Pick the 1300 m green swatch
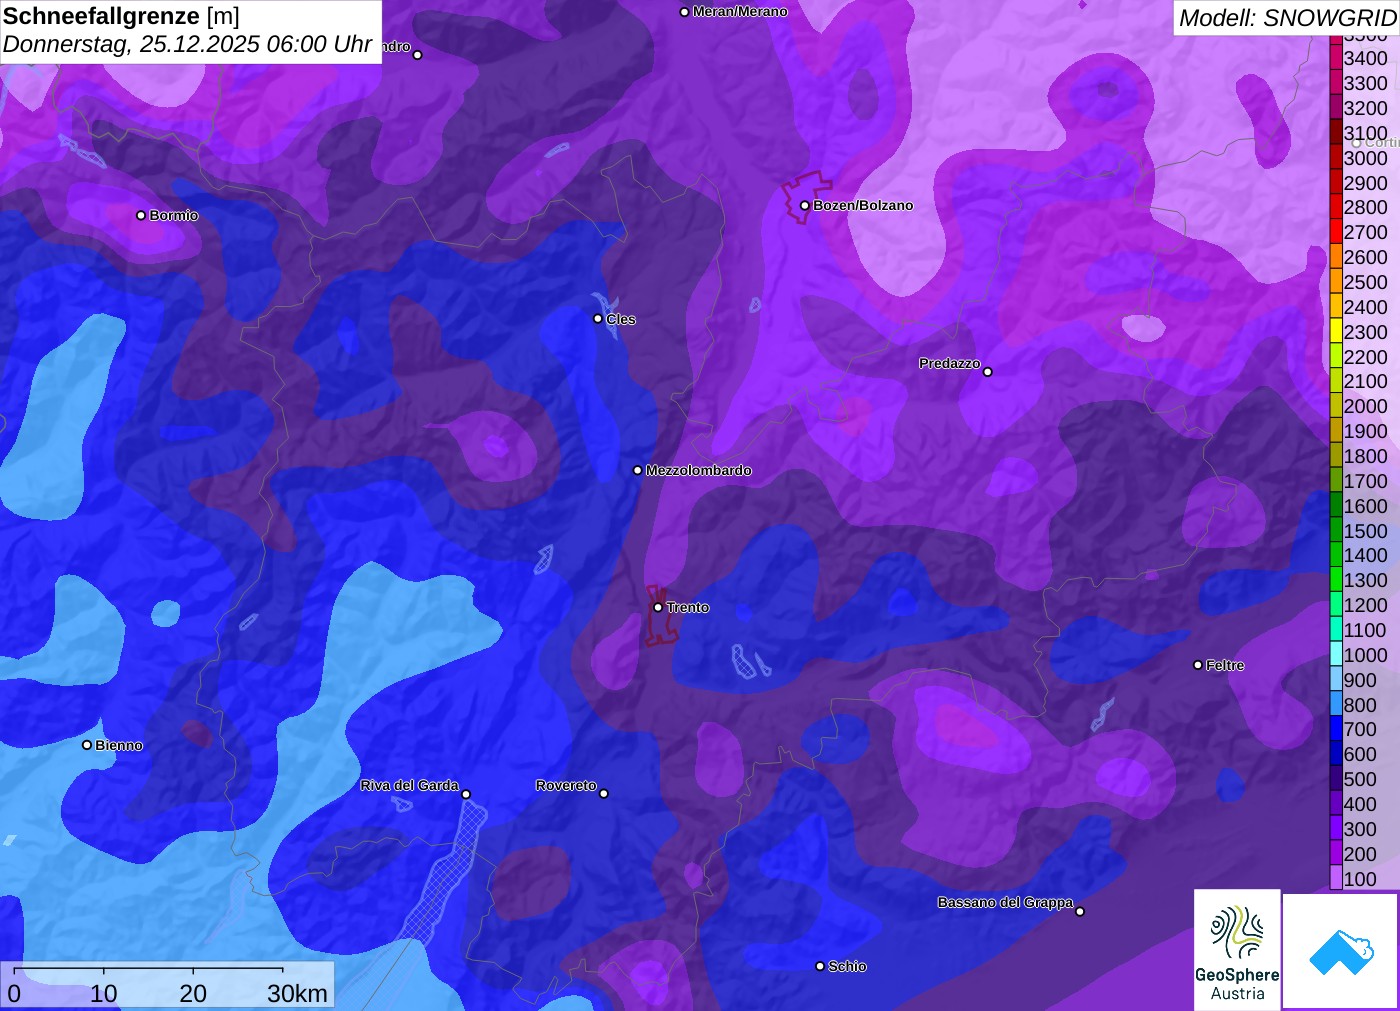1400x1011 pixels. [1335, 580]
